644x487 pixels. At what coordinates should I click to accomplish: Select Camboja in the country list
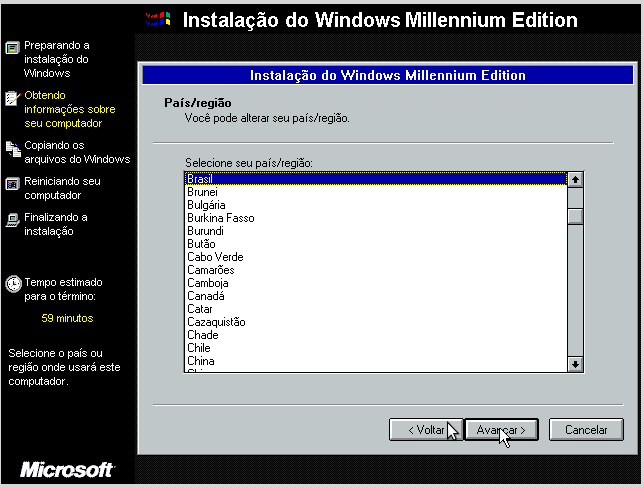(376, 283)
